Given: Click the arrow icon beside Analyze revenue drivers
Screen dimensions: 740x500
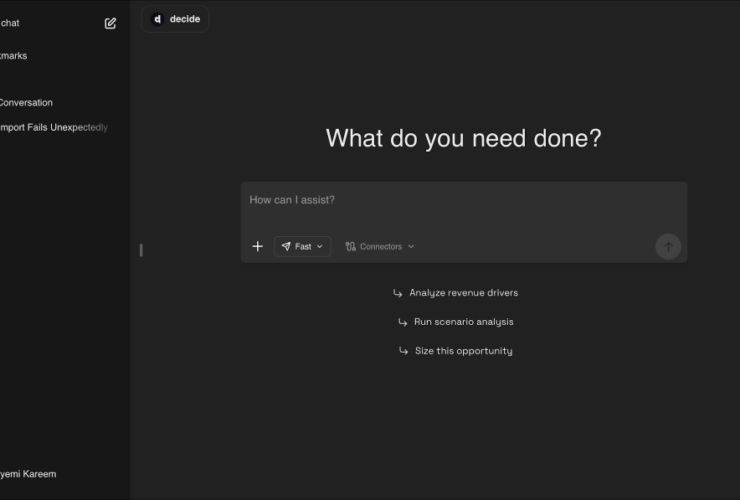Looking at the screenshot, I should coord(398,293).
